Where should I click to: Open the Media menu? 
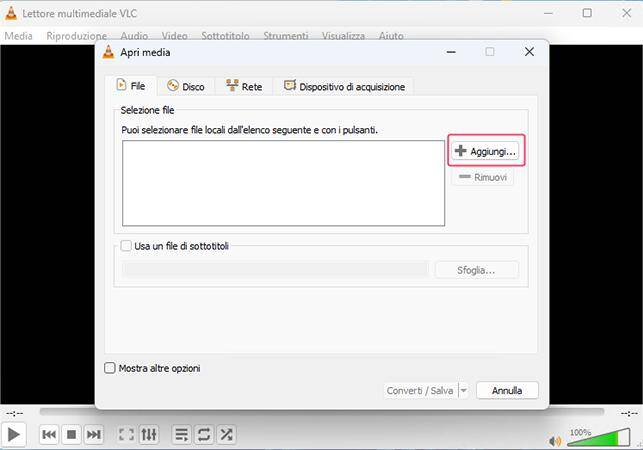(18, 36)
